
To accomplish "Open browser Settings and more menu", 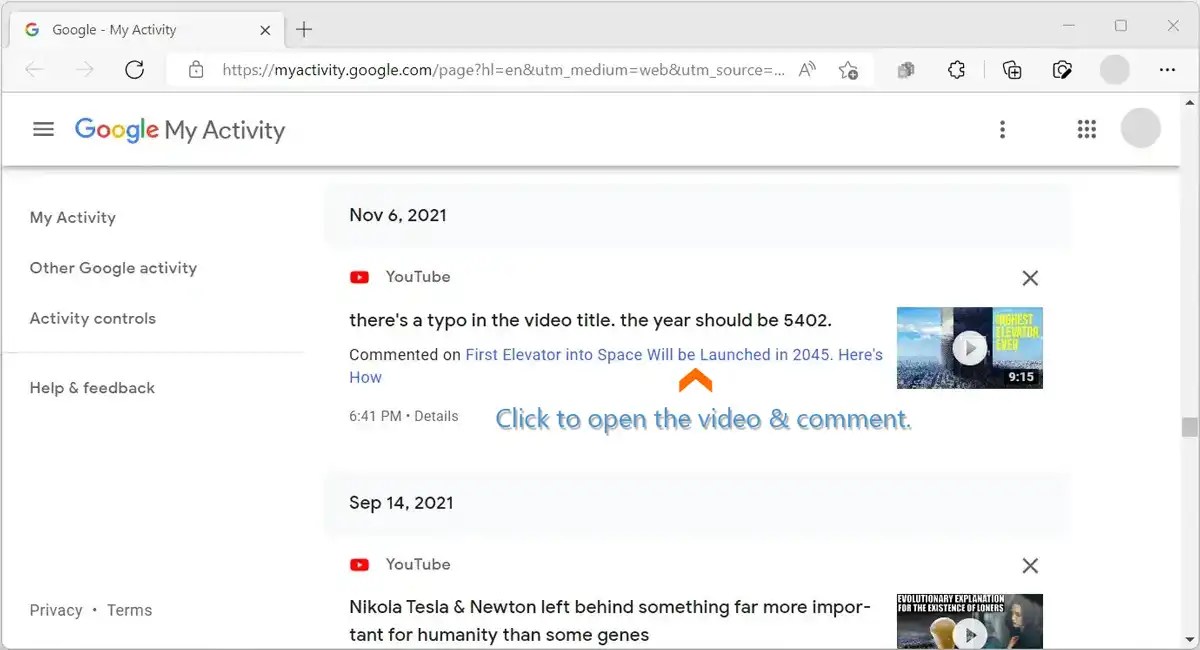I will coord(1167,70).
